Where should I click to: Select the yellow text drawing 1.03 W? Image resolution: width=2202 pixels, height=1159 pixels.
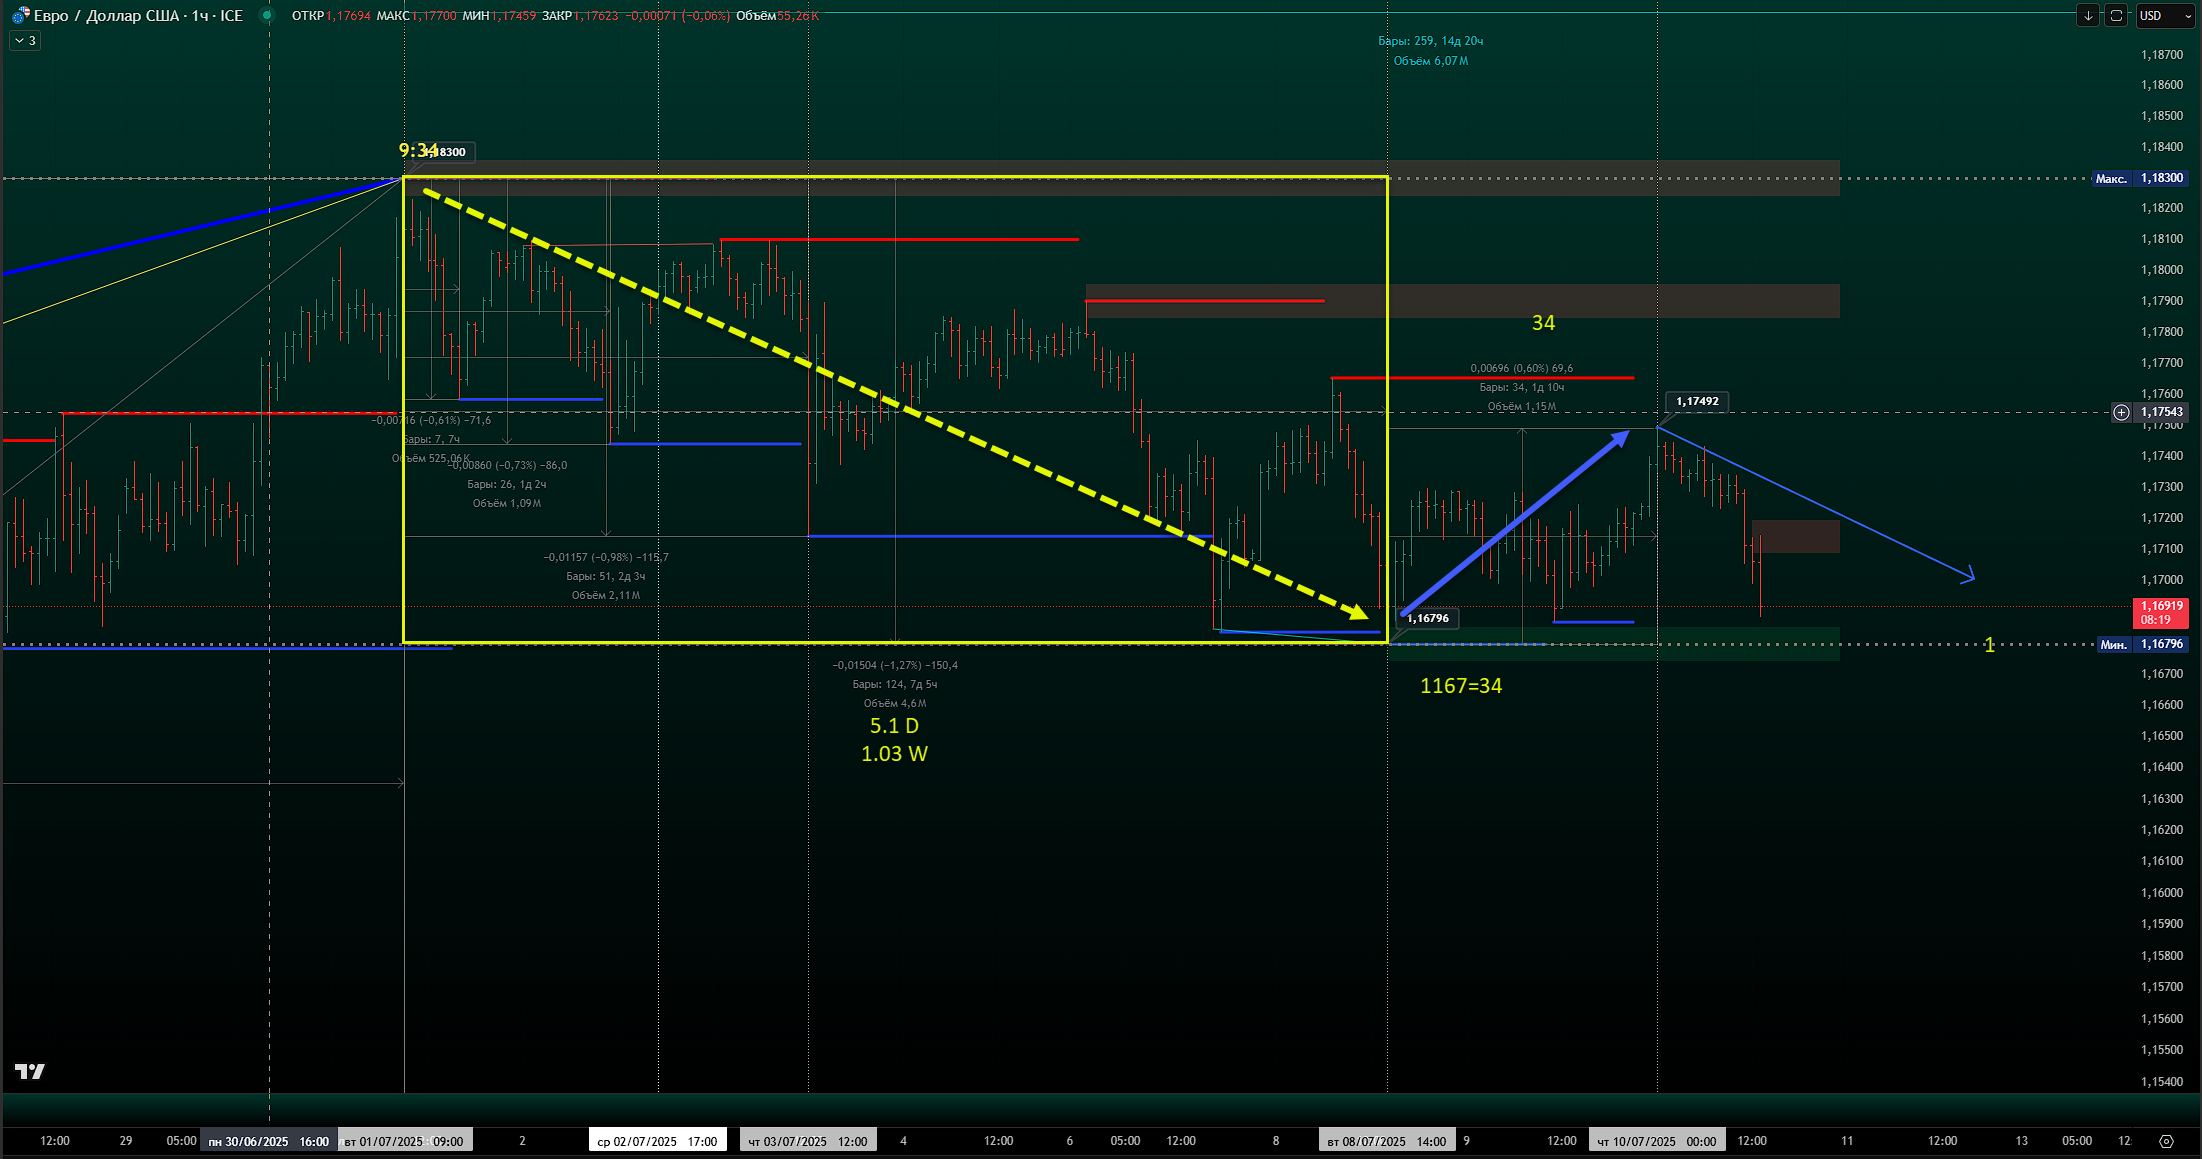pos(894,754)
